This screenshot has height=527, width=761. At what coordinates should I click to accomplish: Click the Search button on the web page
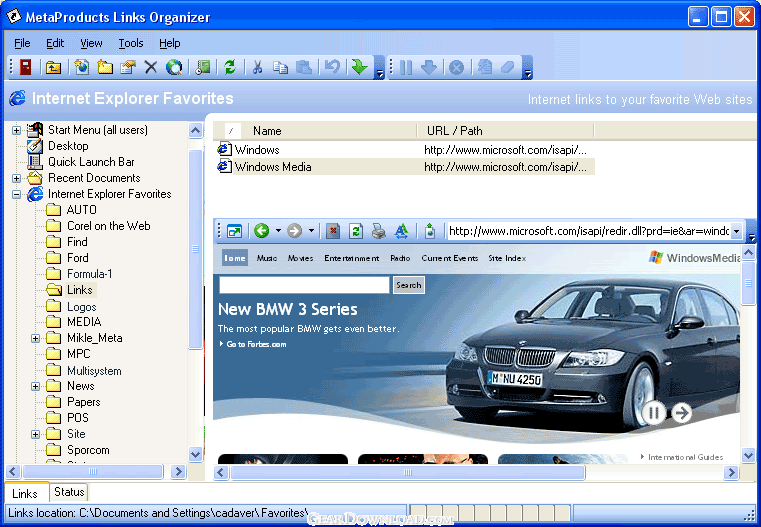point(409,285)
